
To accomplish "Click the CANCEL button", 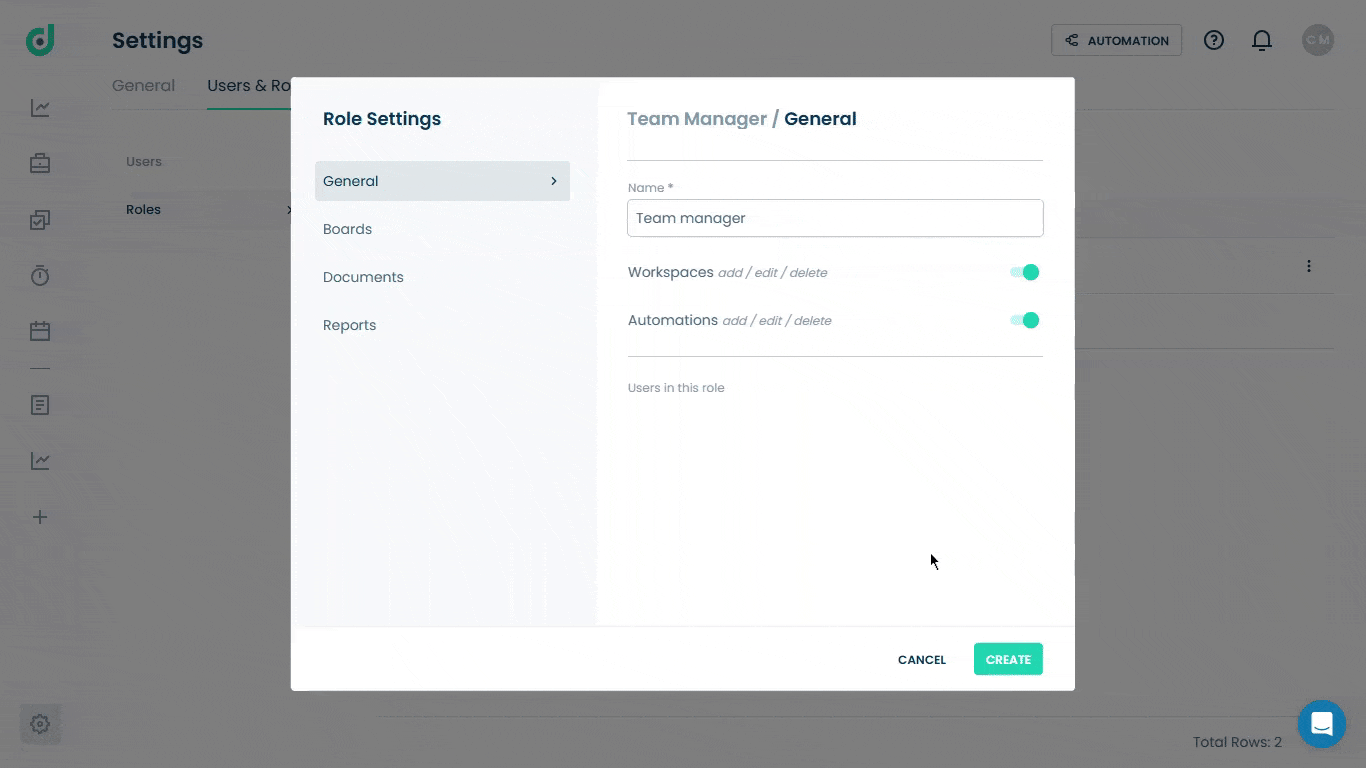I will click(x=922, y=659).
